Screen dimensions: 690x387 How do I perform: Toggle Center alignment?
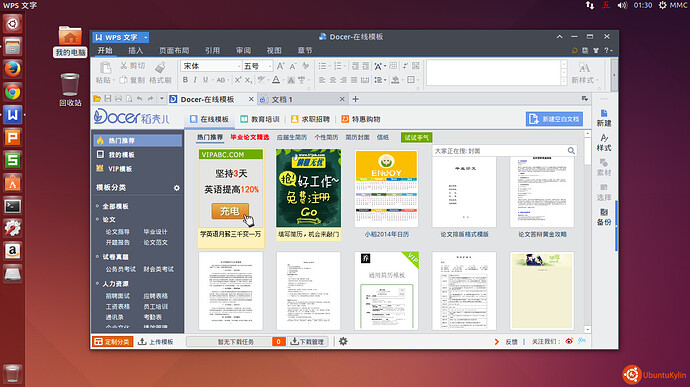pos(333,80)
